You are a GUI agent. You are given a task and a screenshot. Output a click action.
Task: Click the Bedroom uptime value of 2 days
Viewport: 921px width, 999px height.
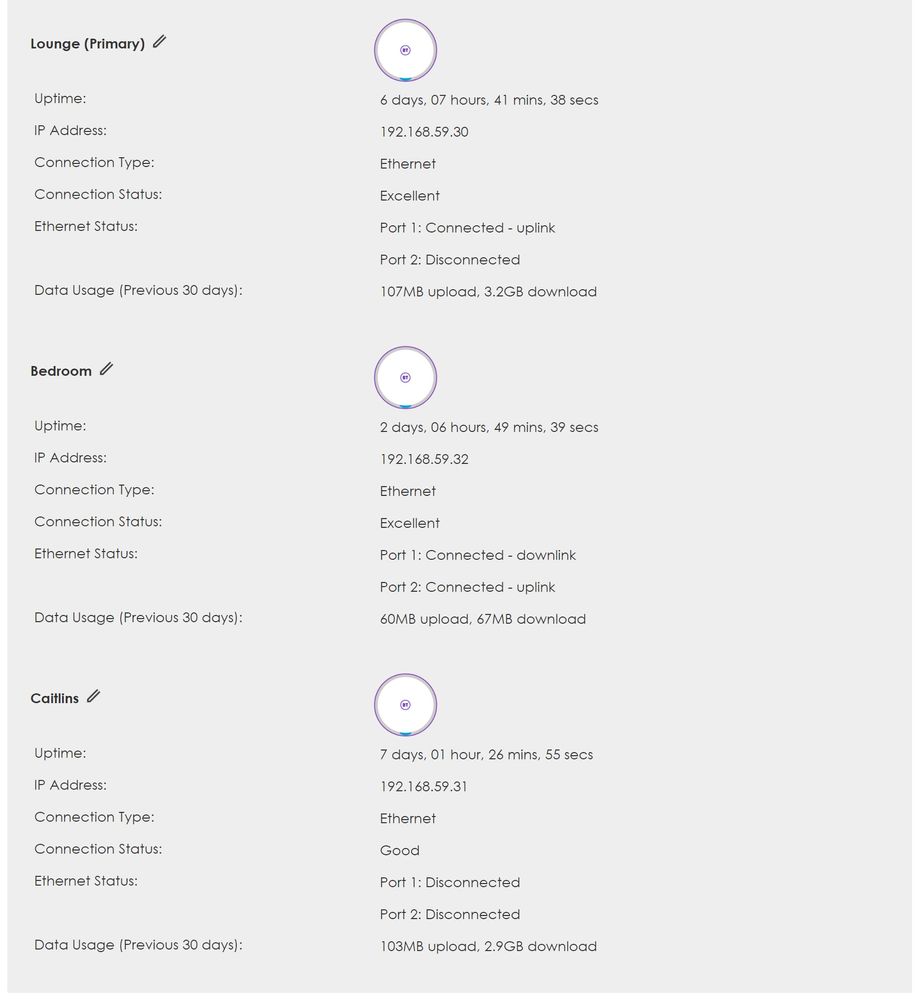489,427
